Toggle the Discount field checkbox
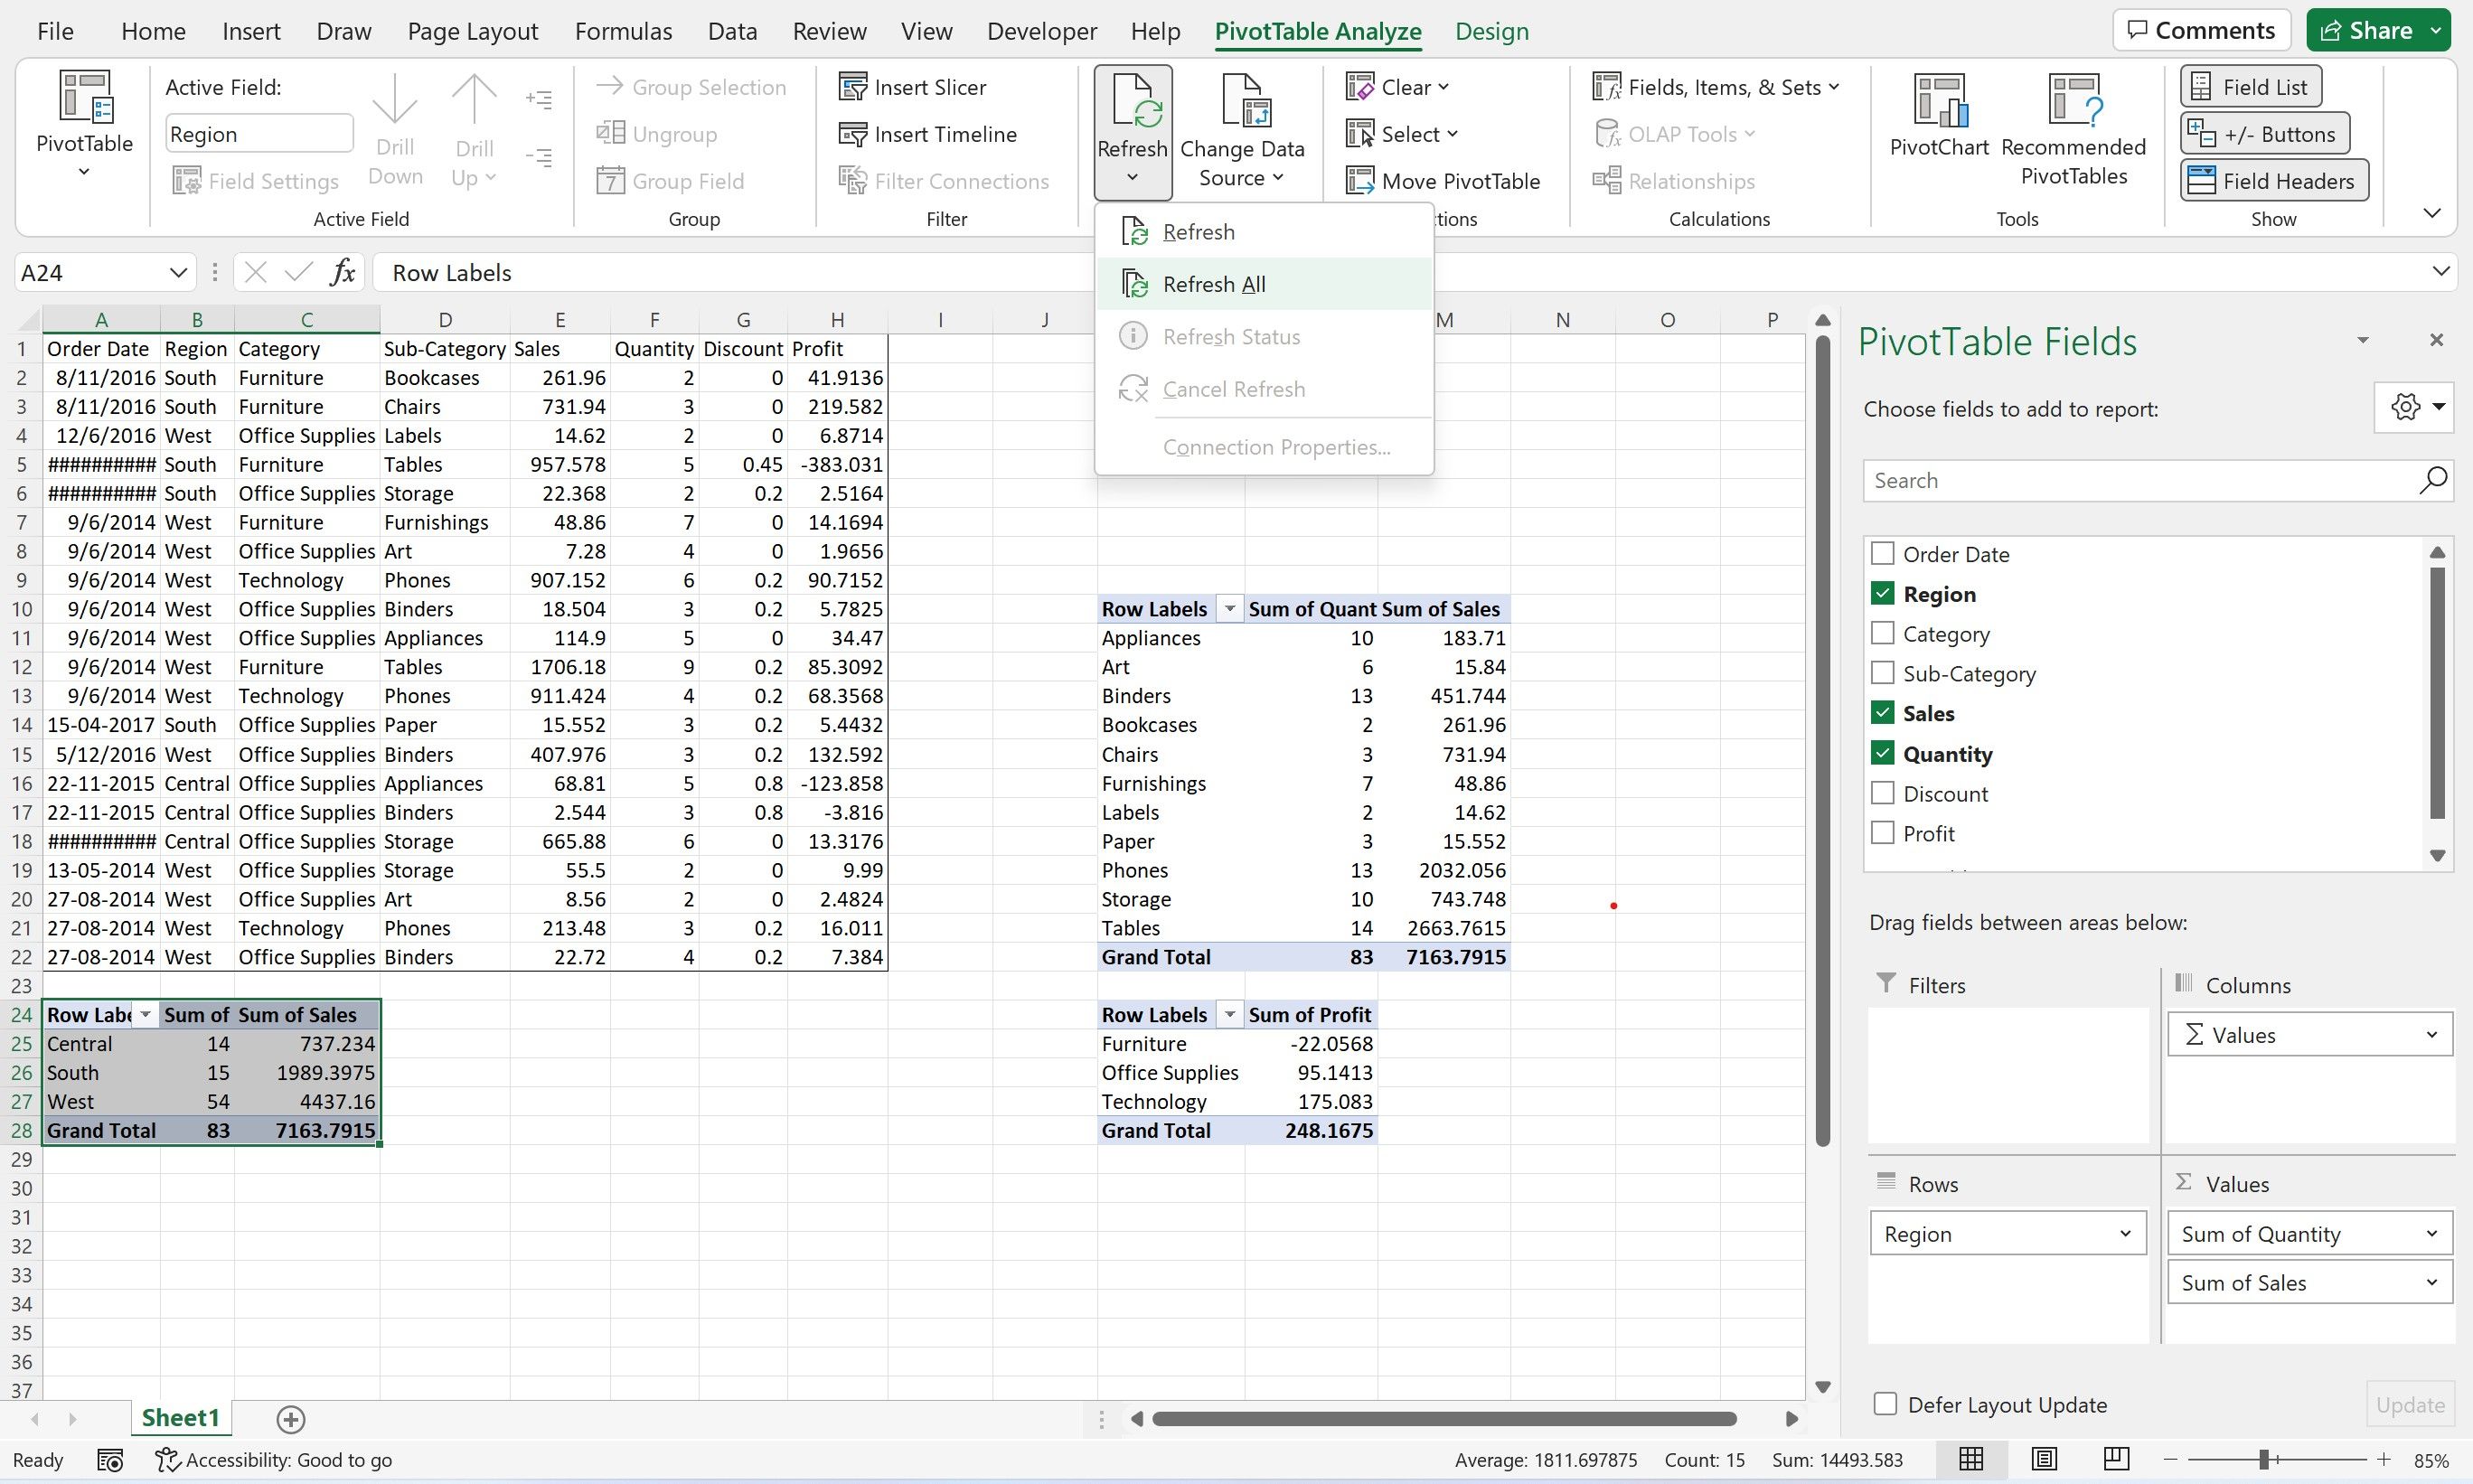This screenshot has width=2473, height=1484. pos(1881,792)
